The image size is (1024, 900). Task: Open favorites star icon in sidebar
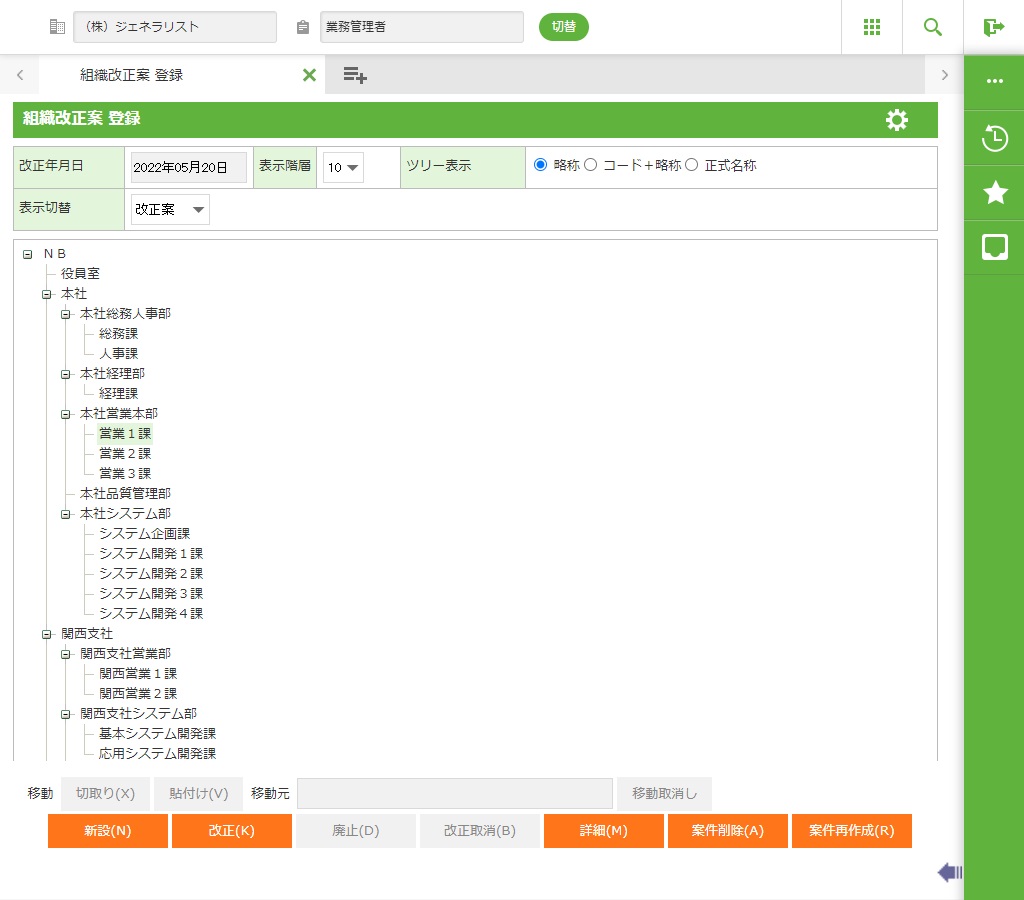pyautogui.click(x=994, y=193)
